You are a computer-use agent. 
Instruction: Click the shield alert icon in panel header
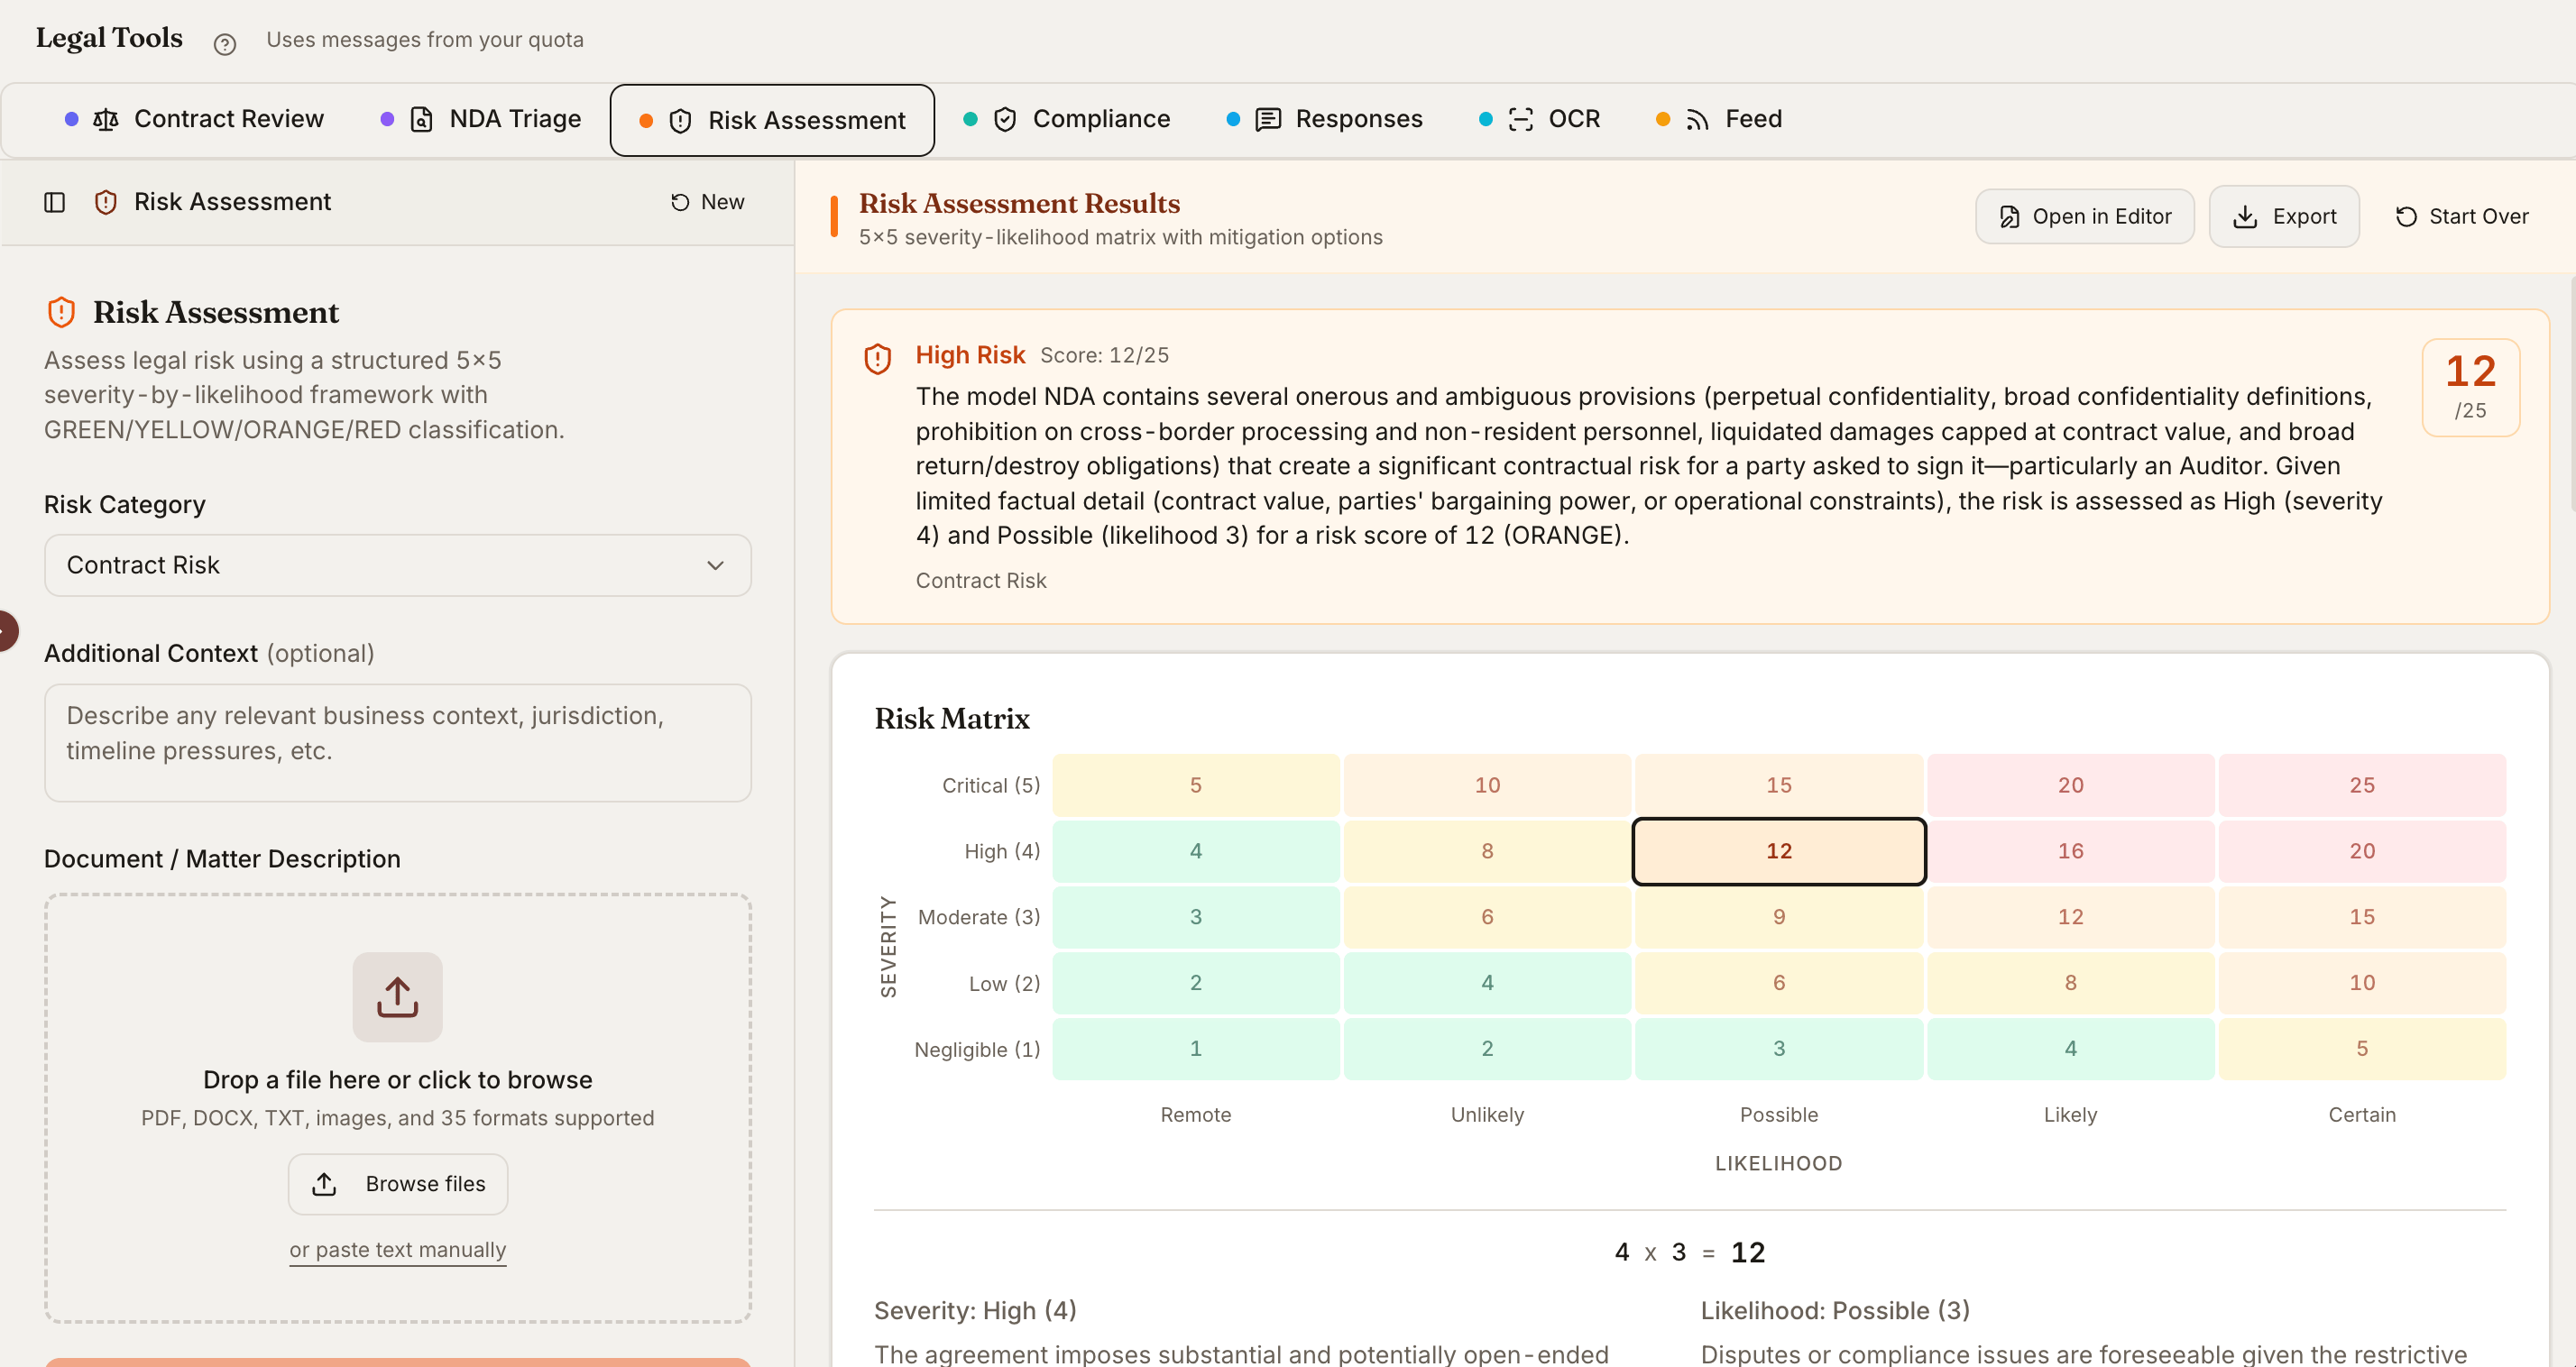[x=106, y=203]
